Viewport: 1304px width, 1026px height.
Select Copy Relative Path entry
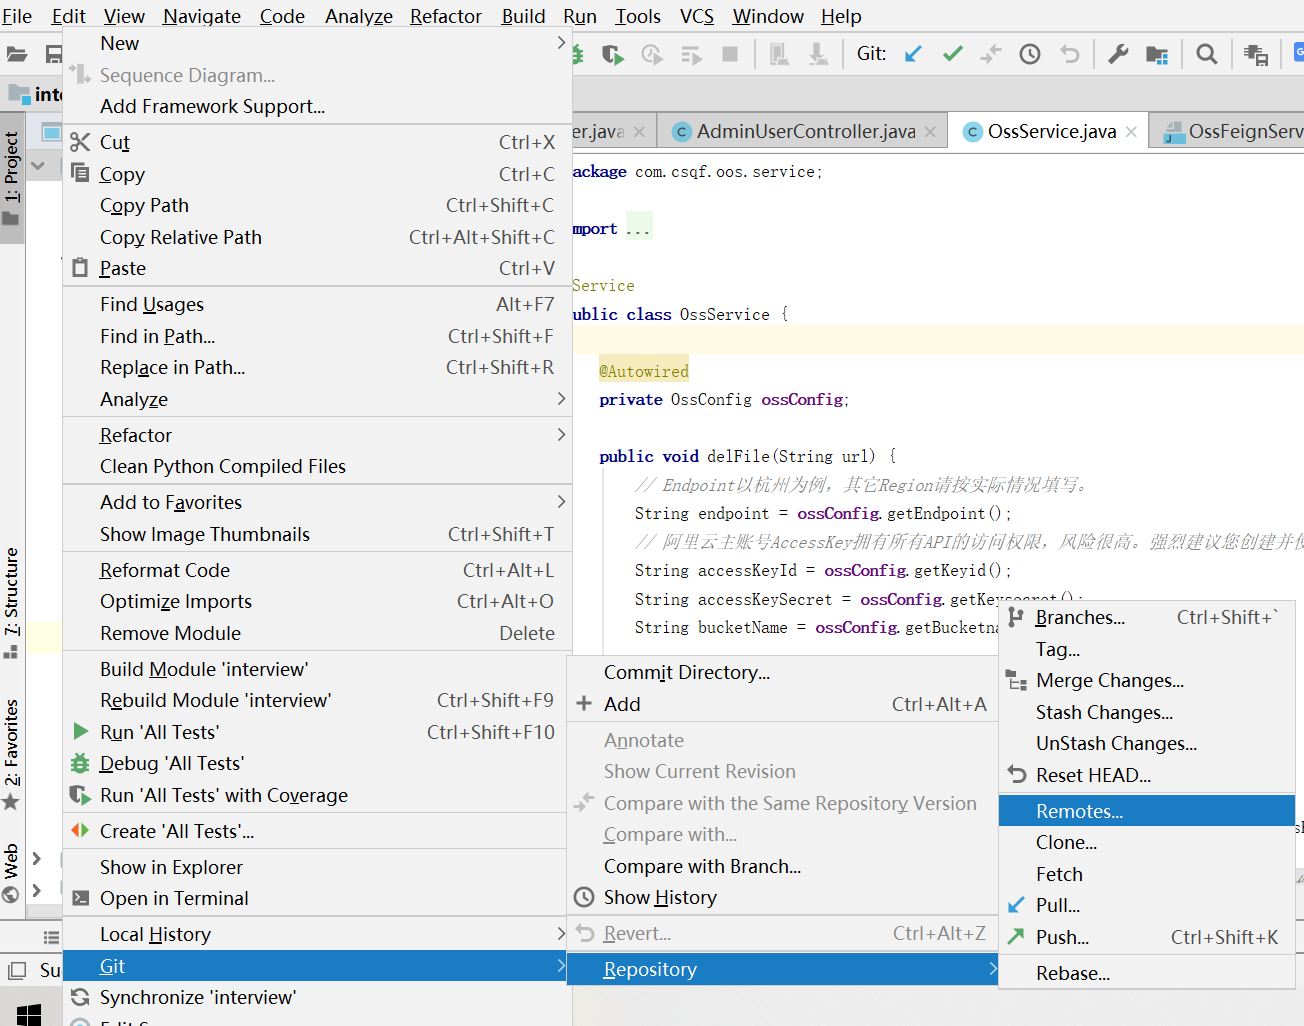(317, 237)
